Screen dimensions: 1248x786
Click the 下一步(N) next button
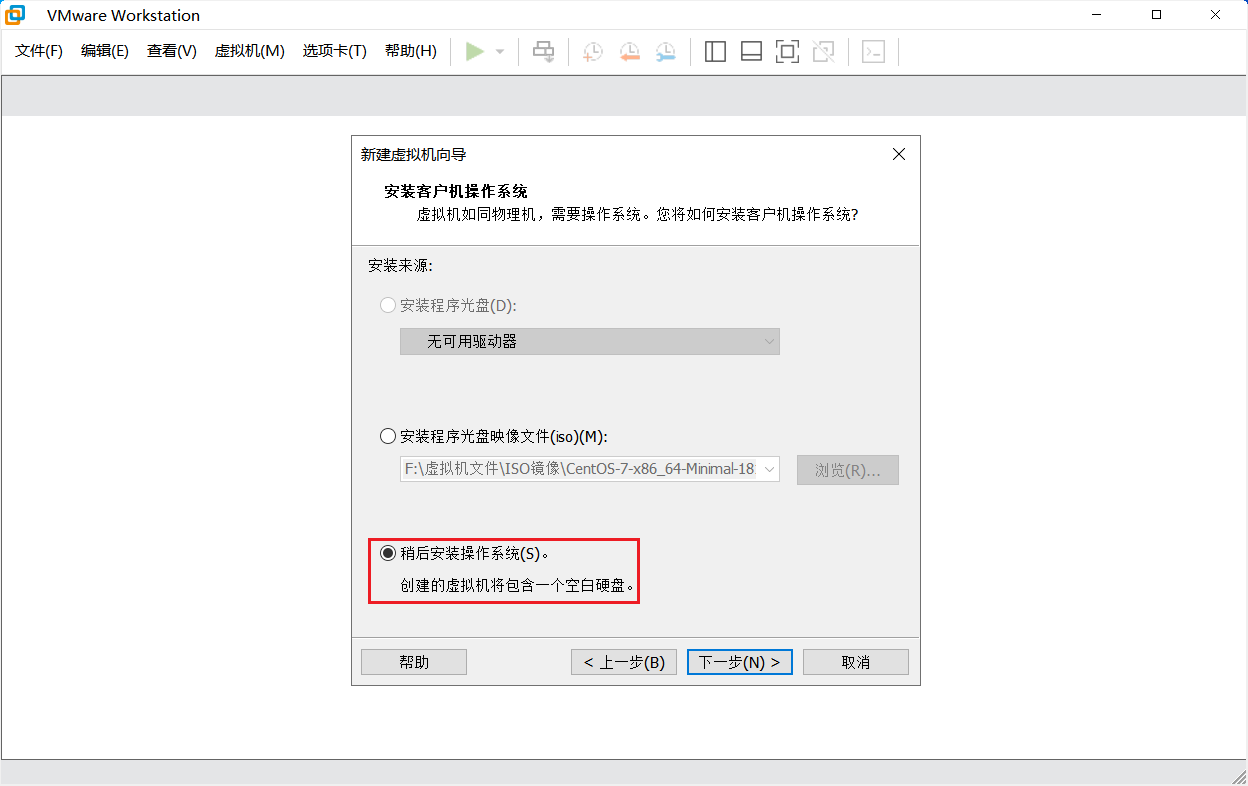(x=739, y=662)
